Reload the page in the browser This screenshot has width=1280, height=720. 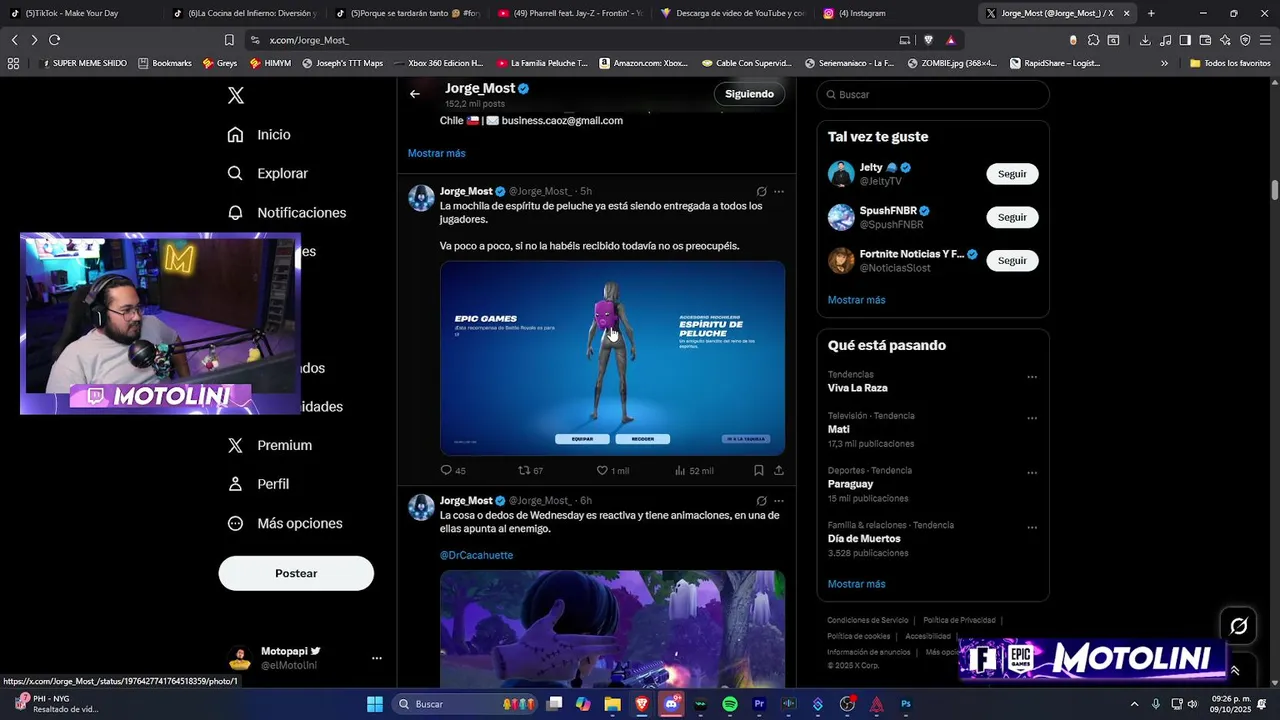tap(54, 40)
